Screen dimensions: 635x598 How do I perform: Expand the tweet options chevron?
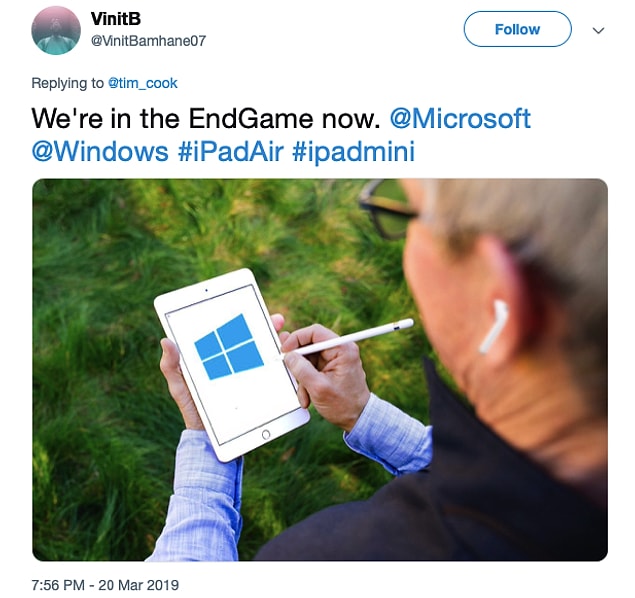(x=598, y=30)
